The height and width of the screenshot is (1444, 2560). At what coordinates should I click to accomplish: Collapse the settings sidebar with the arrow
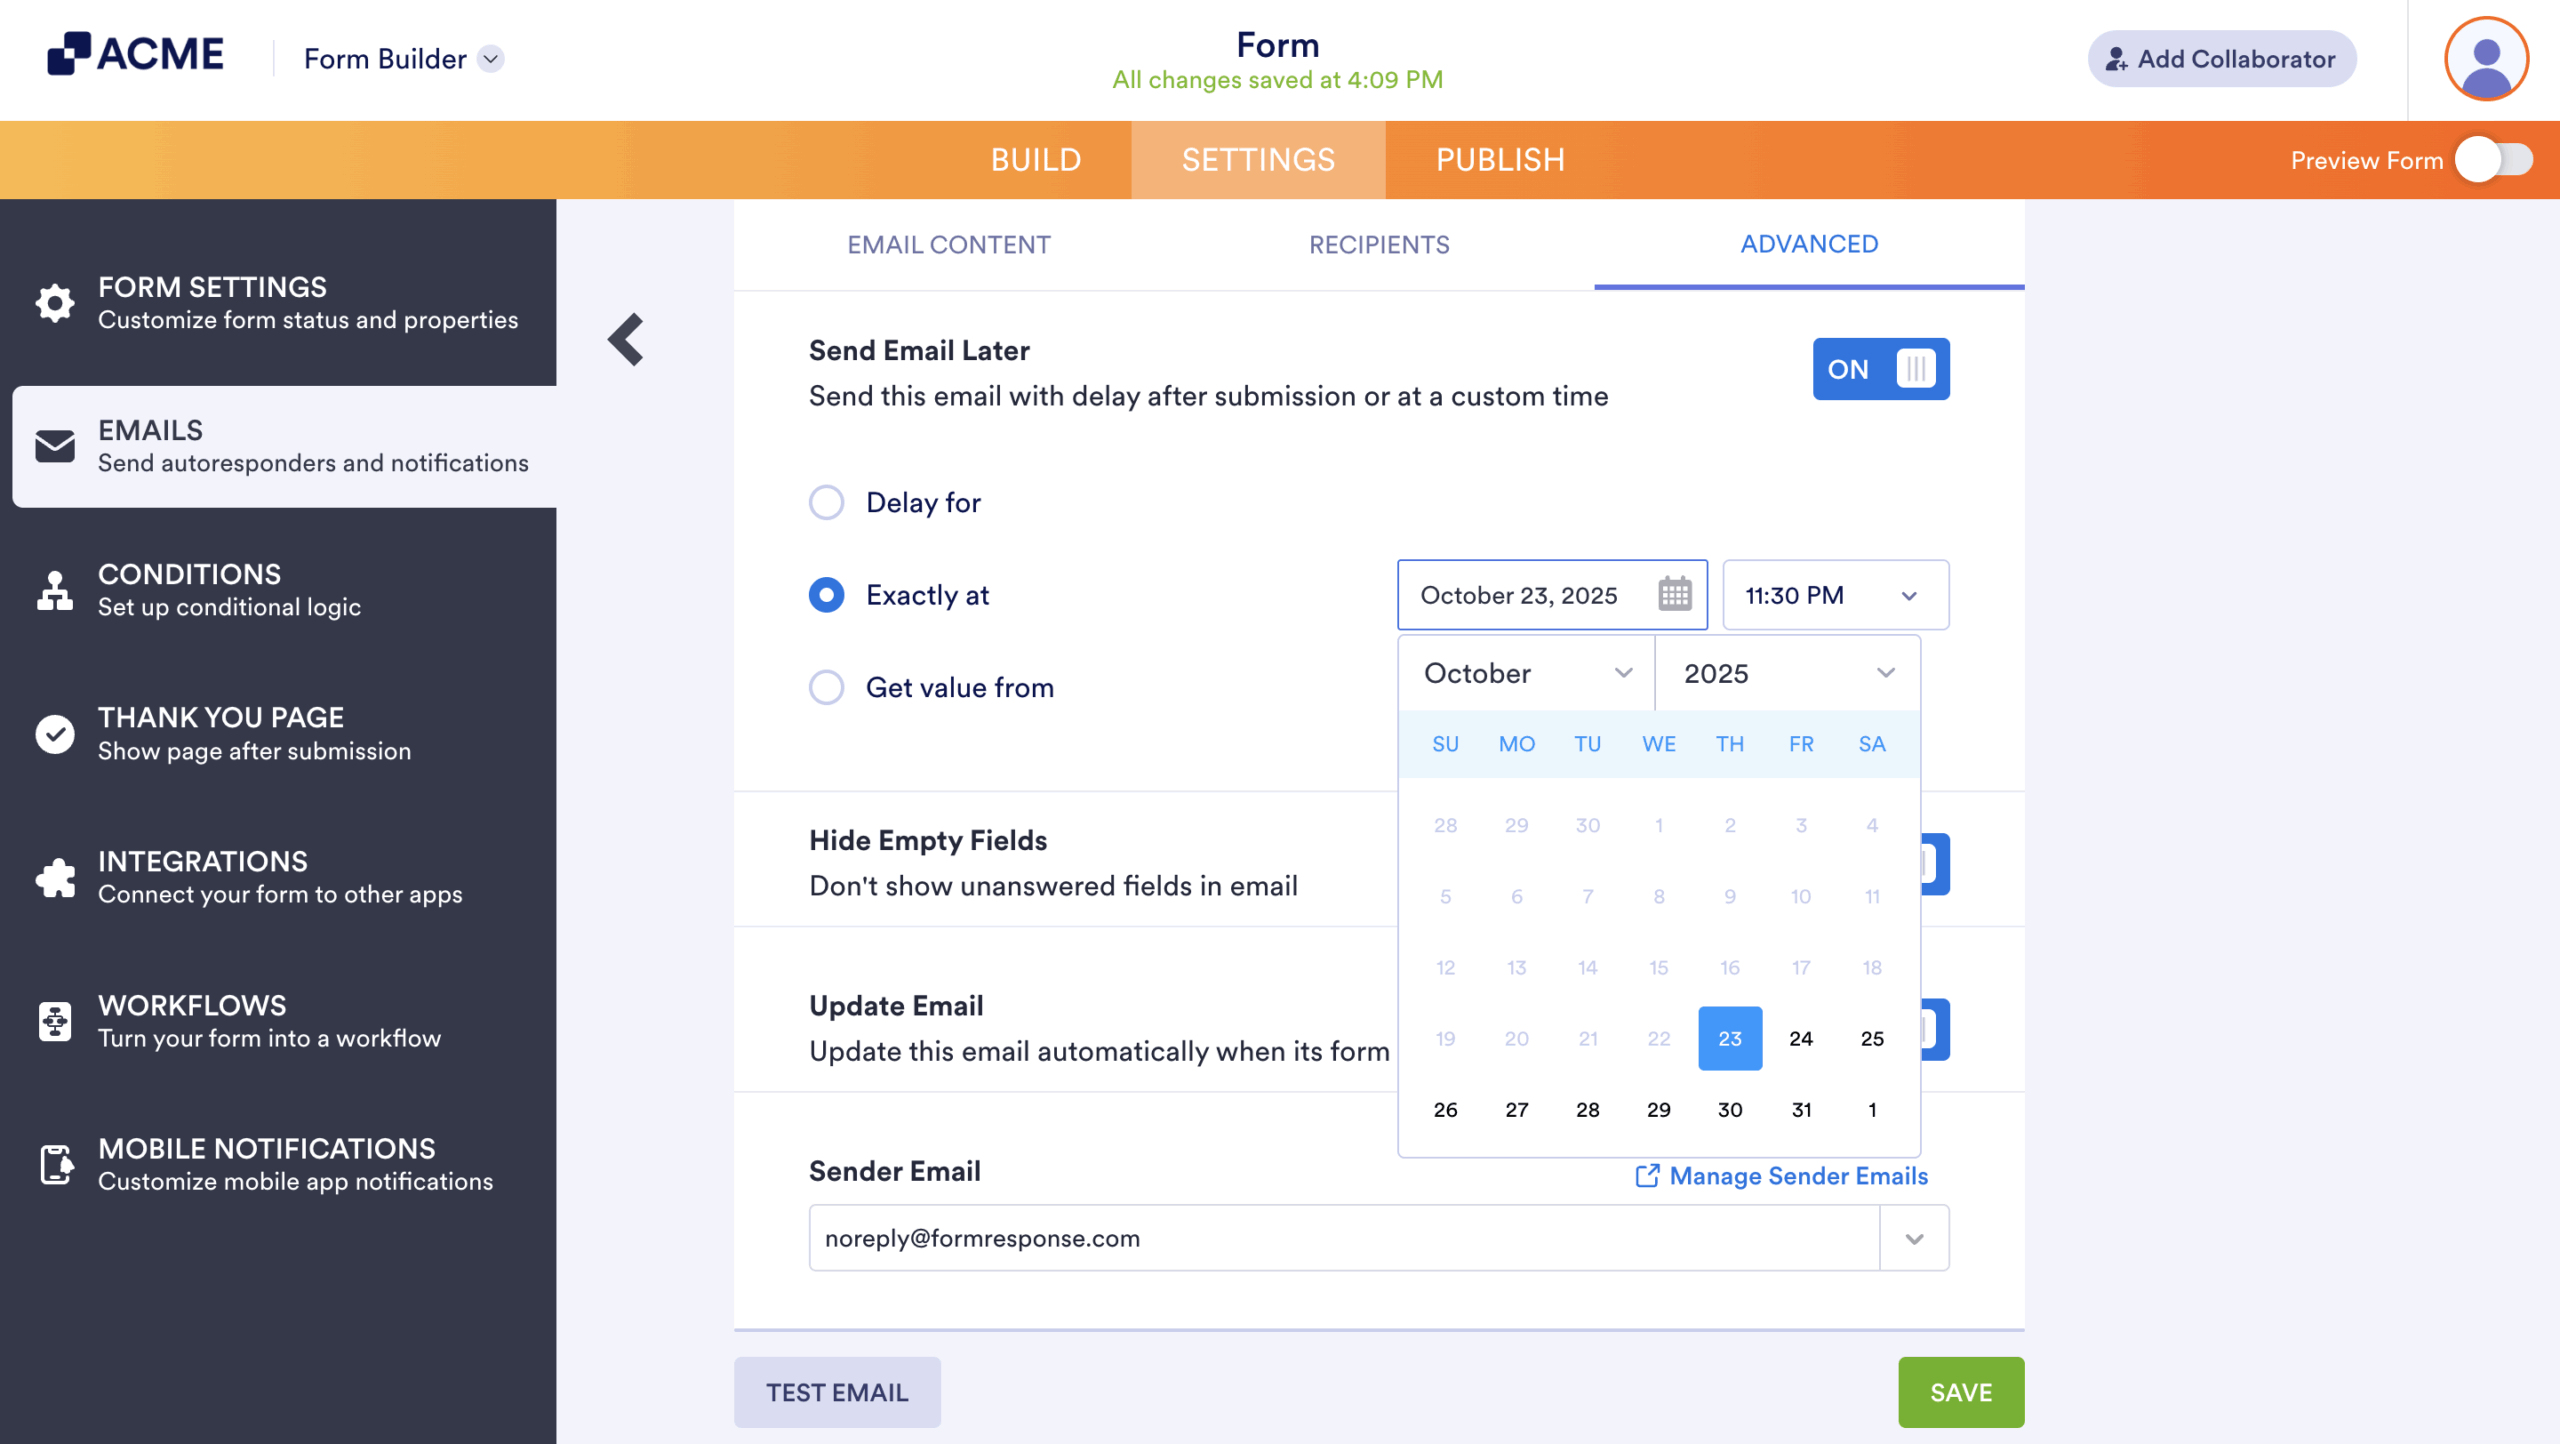coord(626,339)
